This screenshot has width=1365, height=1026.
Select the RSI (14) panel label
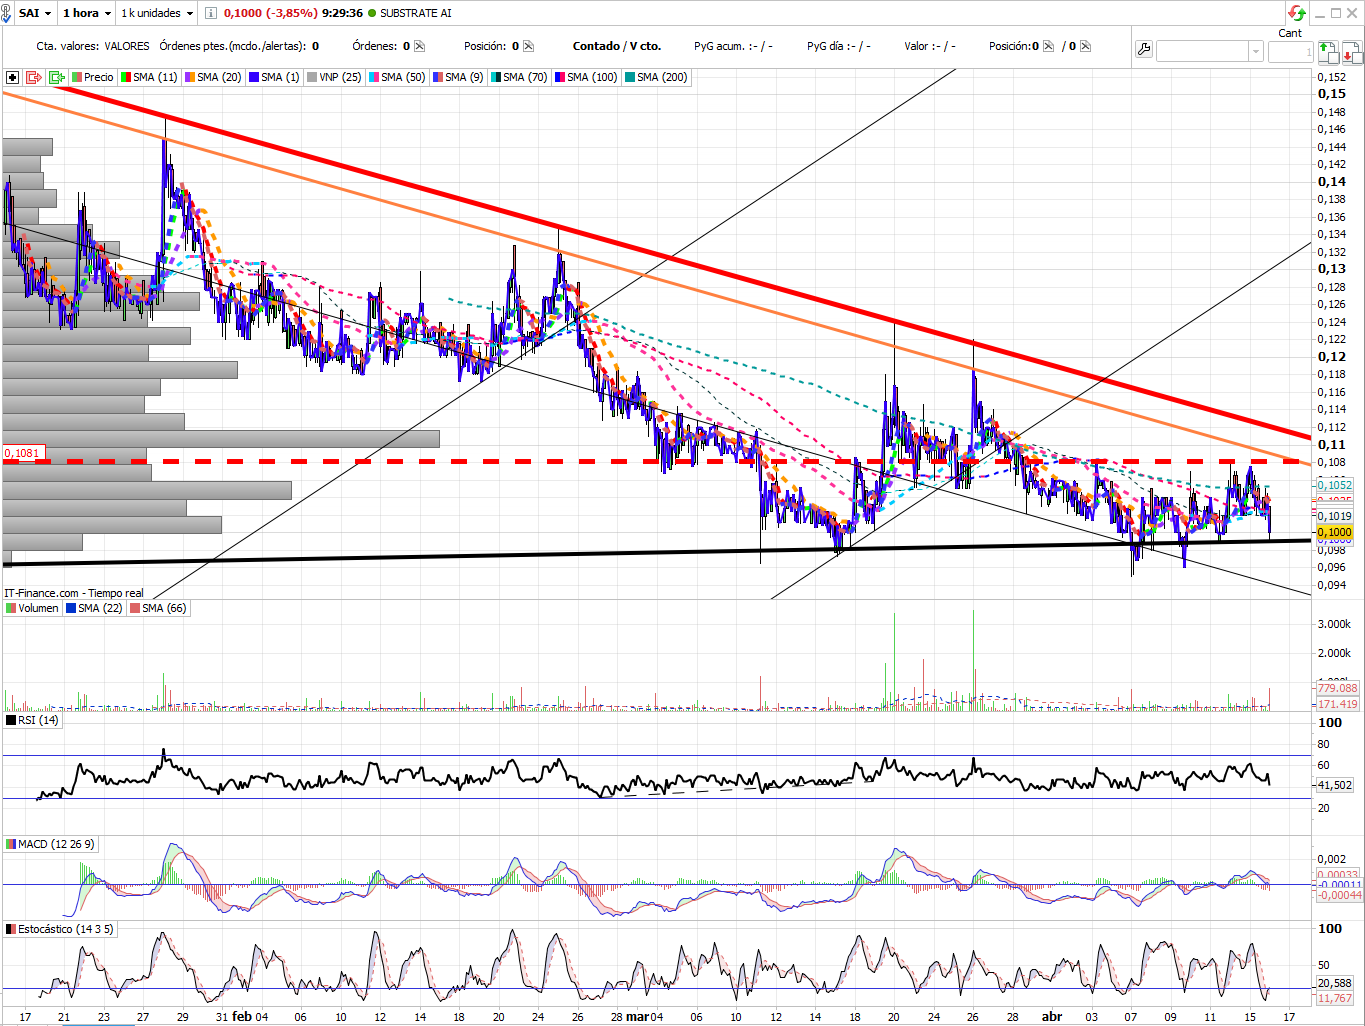(x=33, y=720)
